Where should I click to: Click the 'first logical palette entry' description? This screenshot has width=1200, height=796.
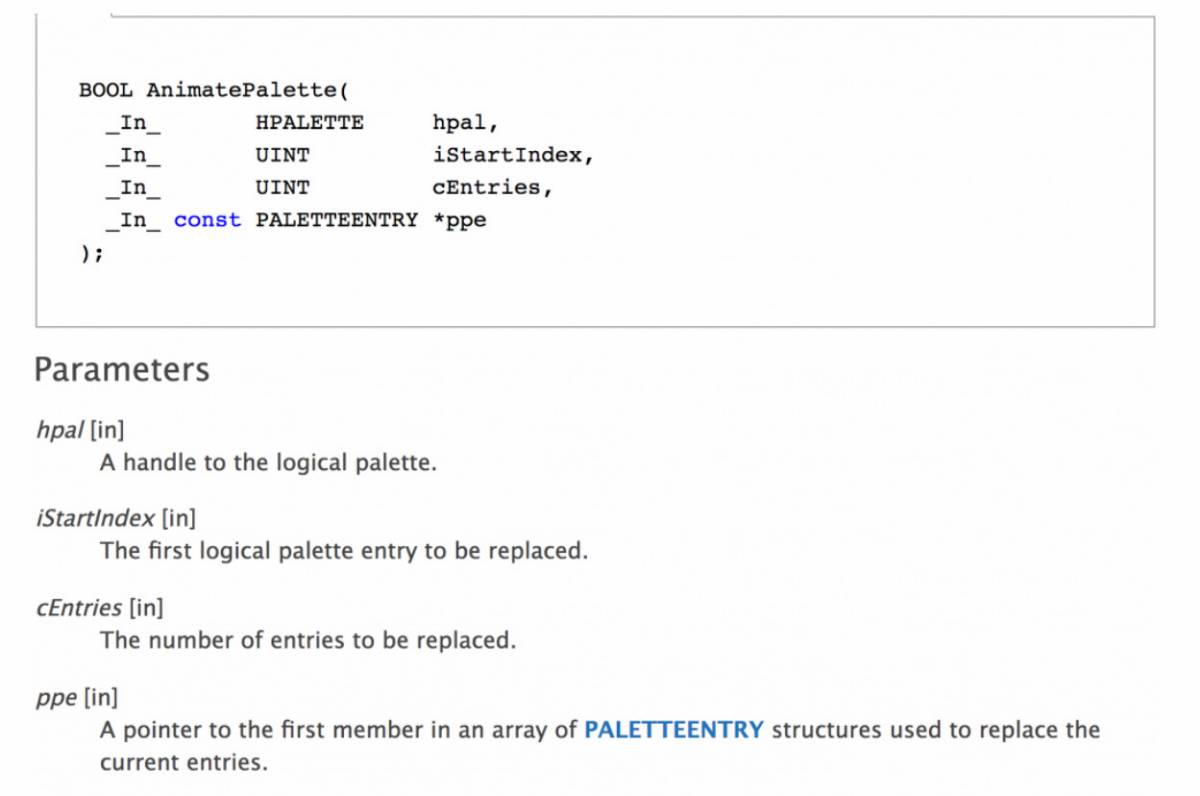pos(343,551)
